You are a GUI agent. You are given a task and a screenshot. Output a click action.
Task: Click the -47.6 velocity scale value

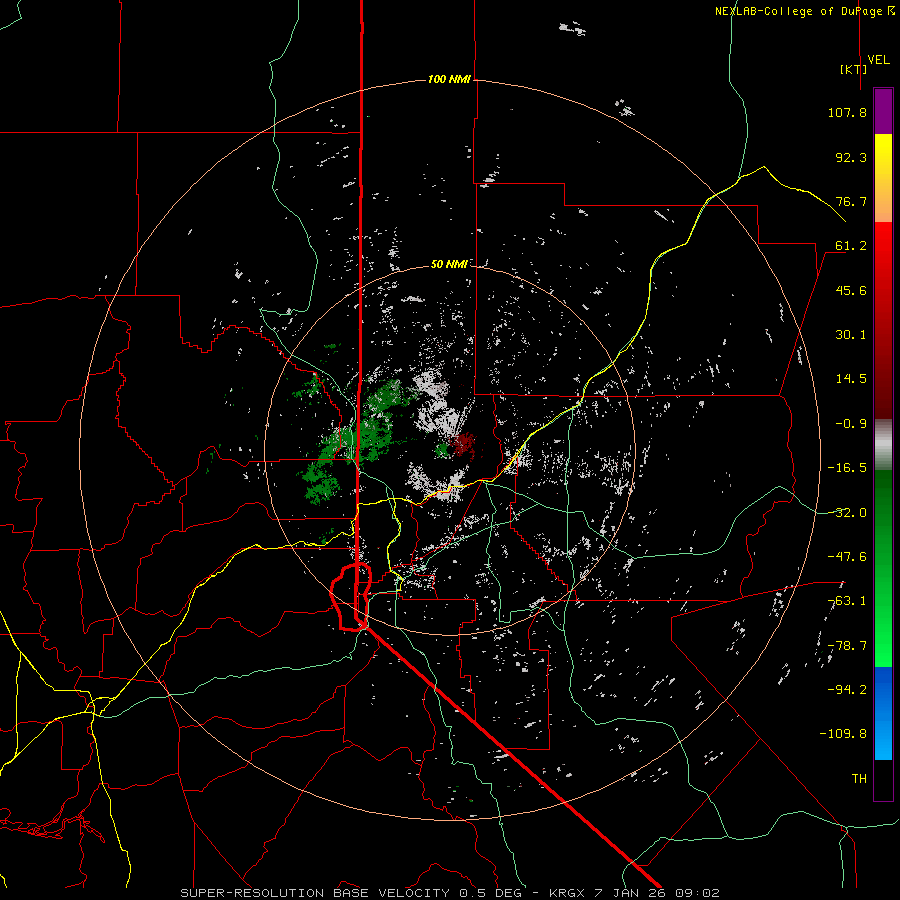pyautogui.click(x=847, y=557)
